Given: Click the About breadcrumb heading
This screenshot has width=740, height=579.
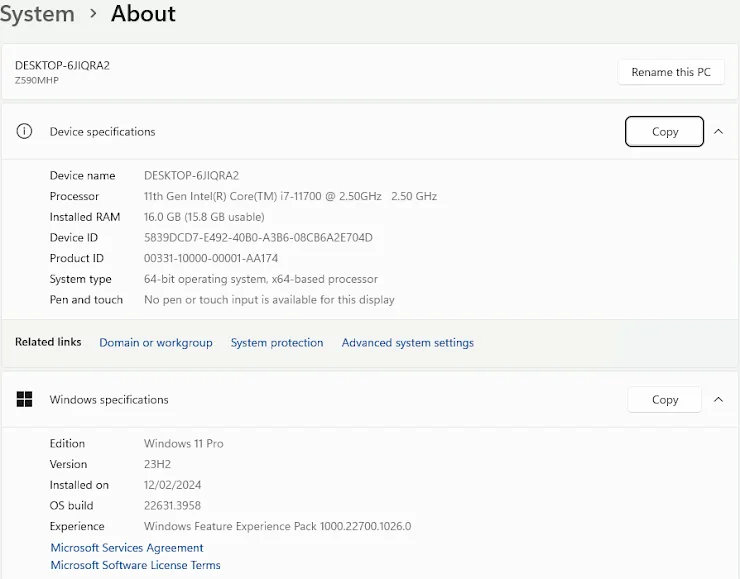Looking at the screenshot, I should pyautogui.click(x=143, y=13).
